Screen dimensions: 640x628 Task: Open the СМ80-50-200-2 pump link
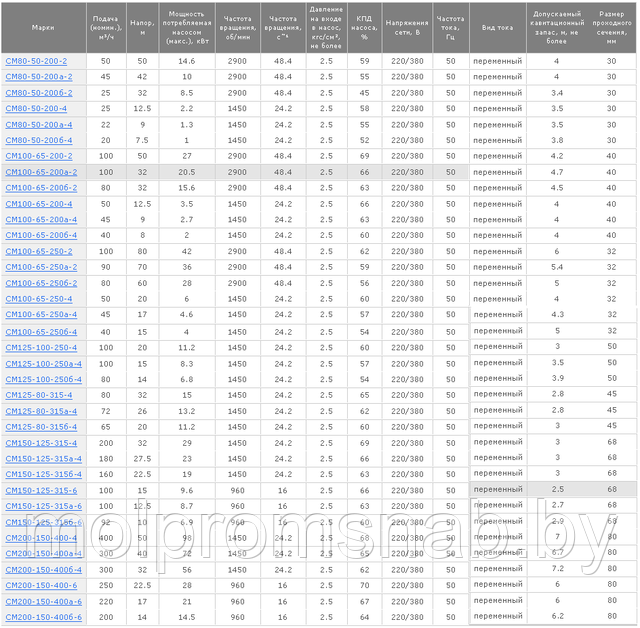[36, 61]
